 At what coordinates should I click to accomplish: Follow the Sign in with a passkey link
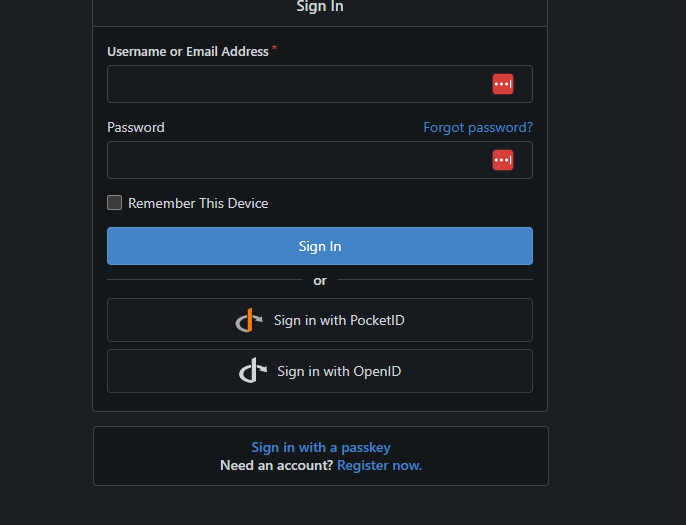[x=320, y=448]
